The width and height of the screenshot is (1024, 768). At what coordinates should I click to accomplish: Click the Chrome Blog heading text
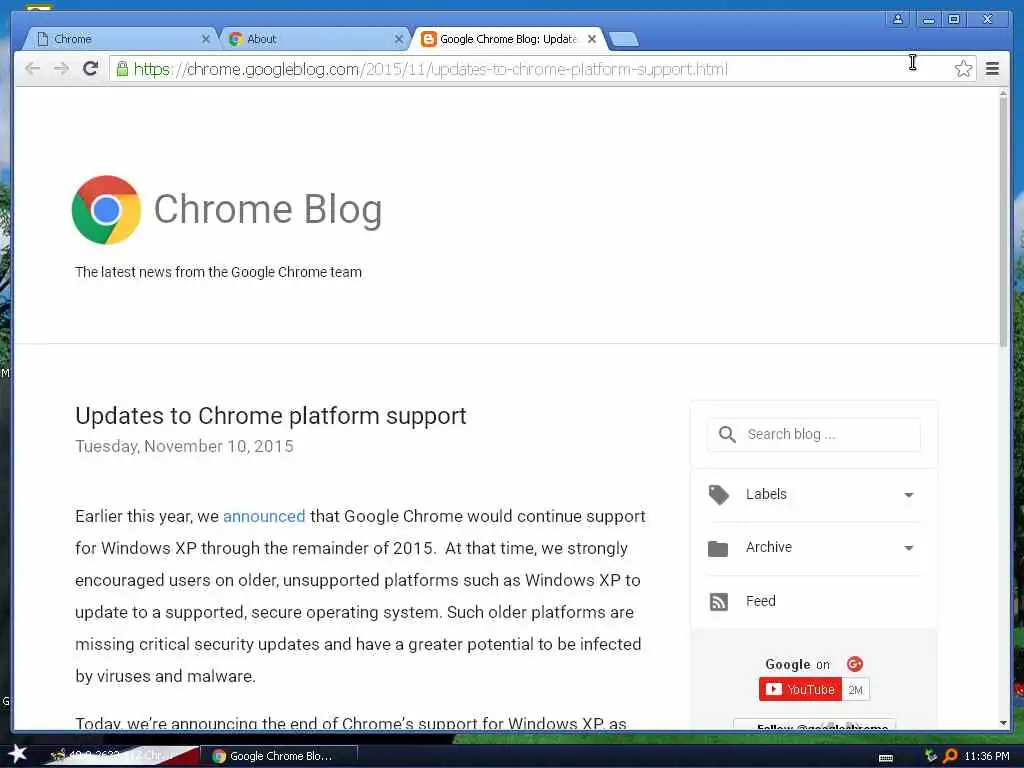(x=268, y=210)
